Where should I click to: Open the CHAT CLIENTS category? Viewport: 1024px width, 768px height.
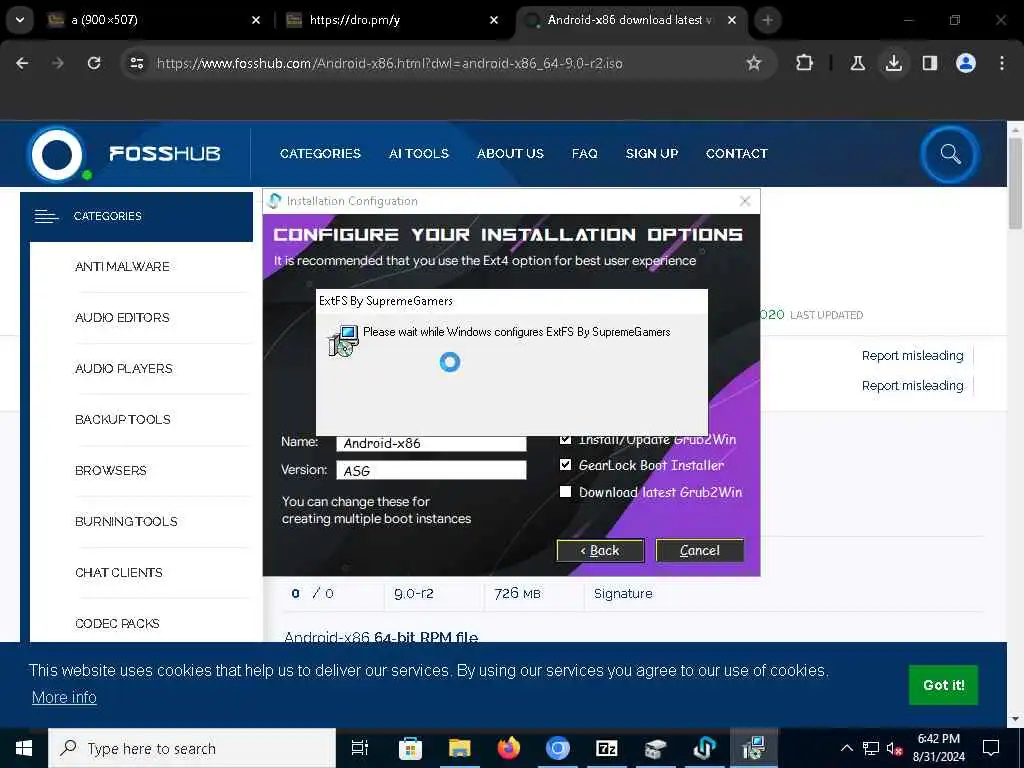[119, 572]
